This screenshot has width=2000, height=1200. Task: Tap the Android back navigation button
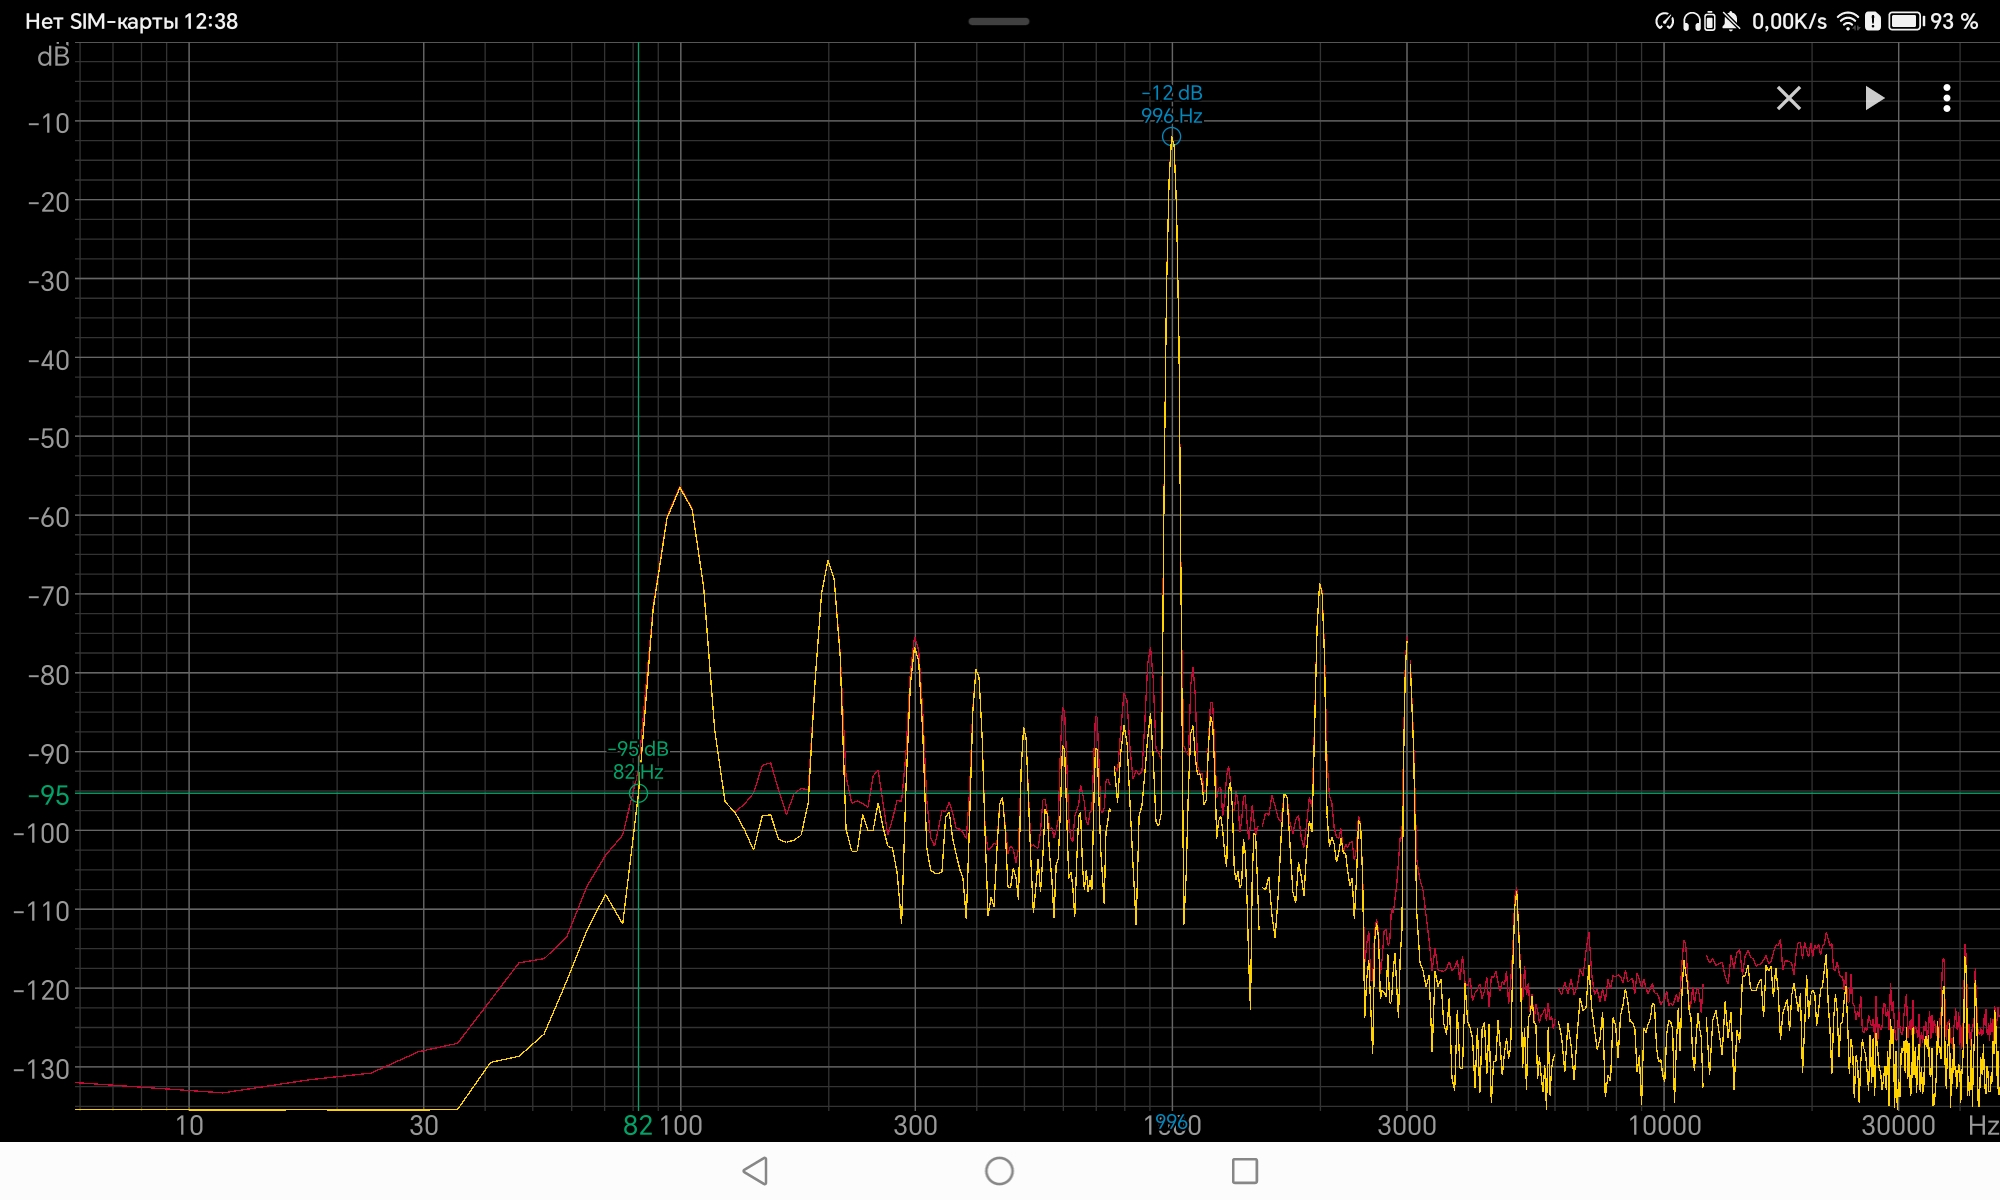click(756, 1171)
